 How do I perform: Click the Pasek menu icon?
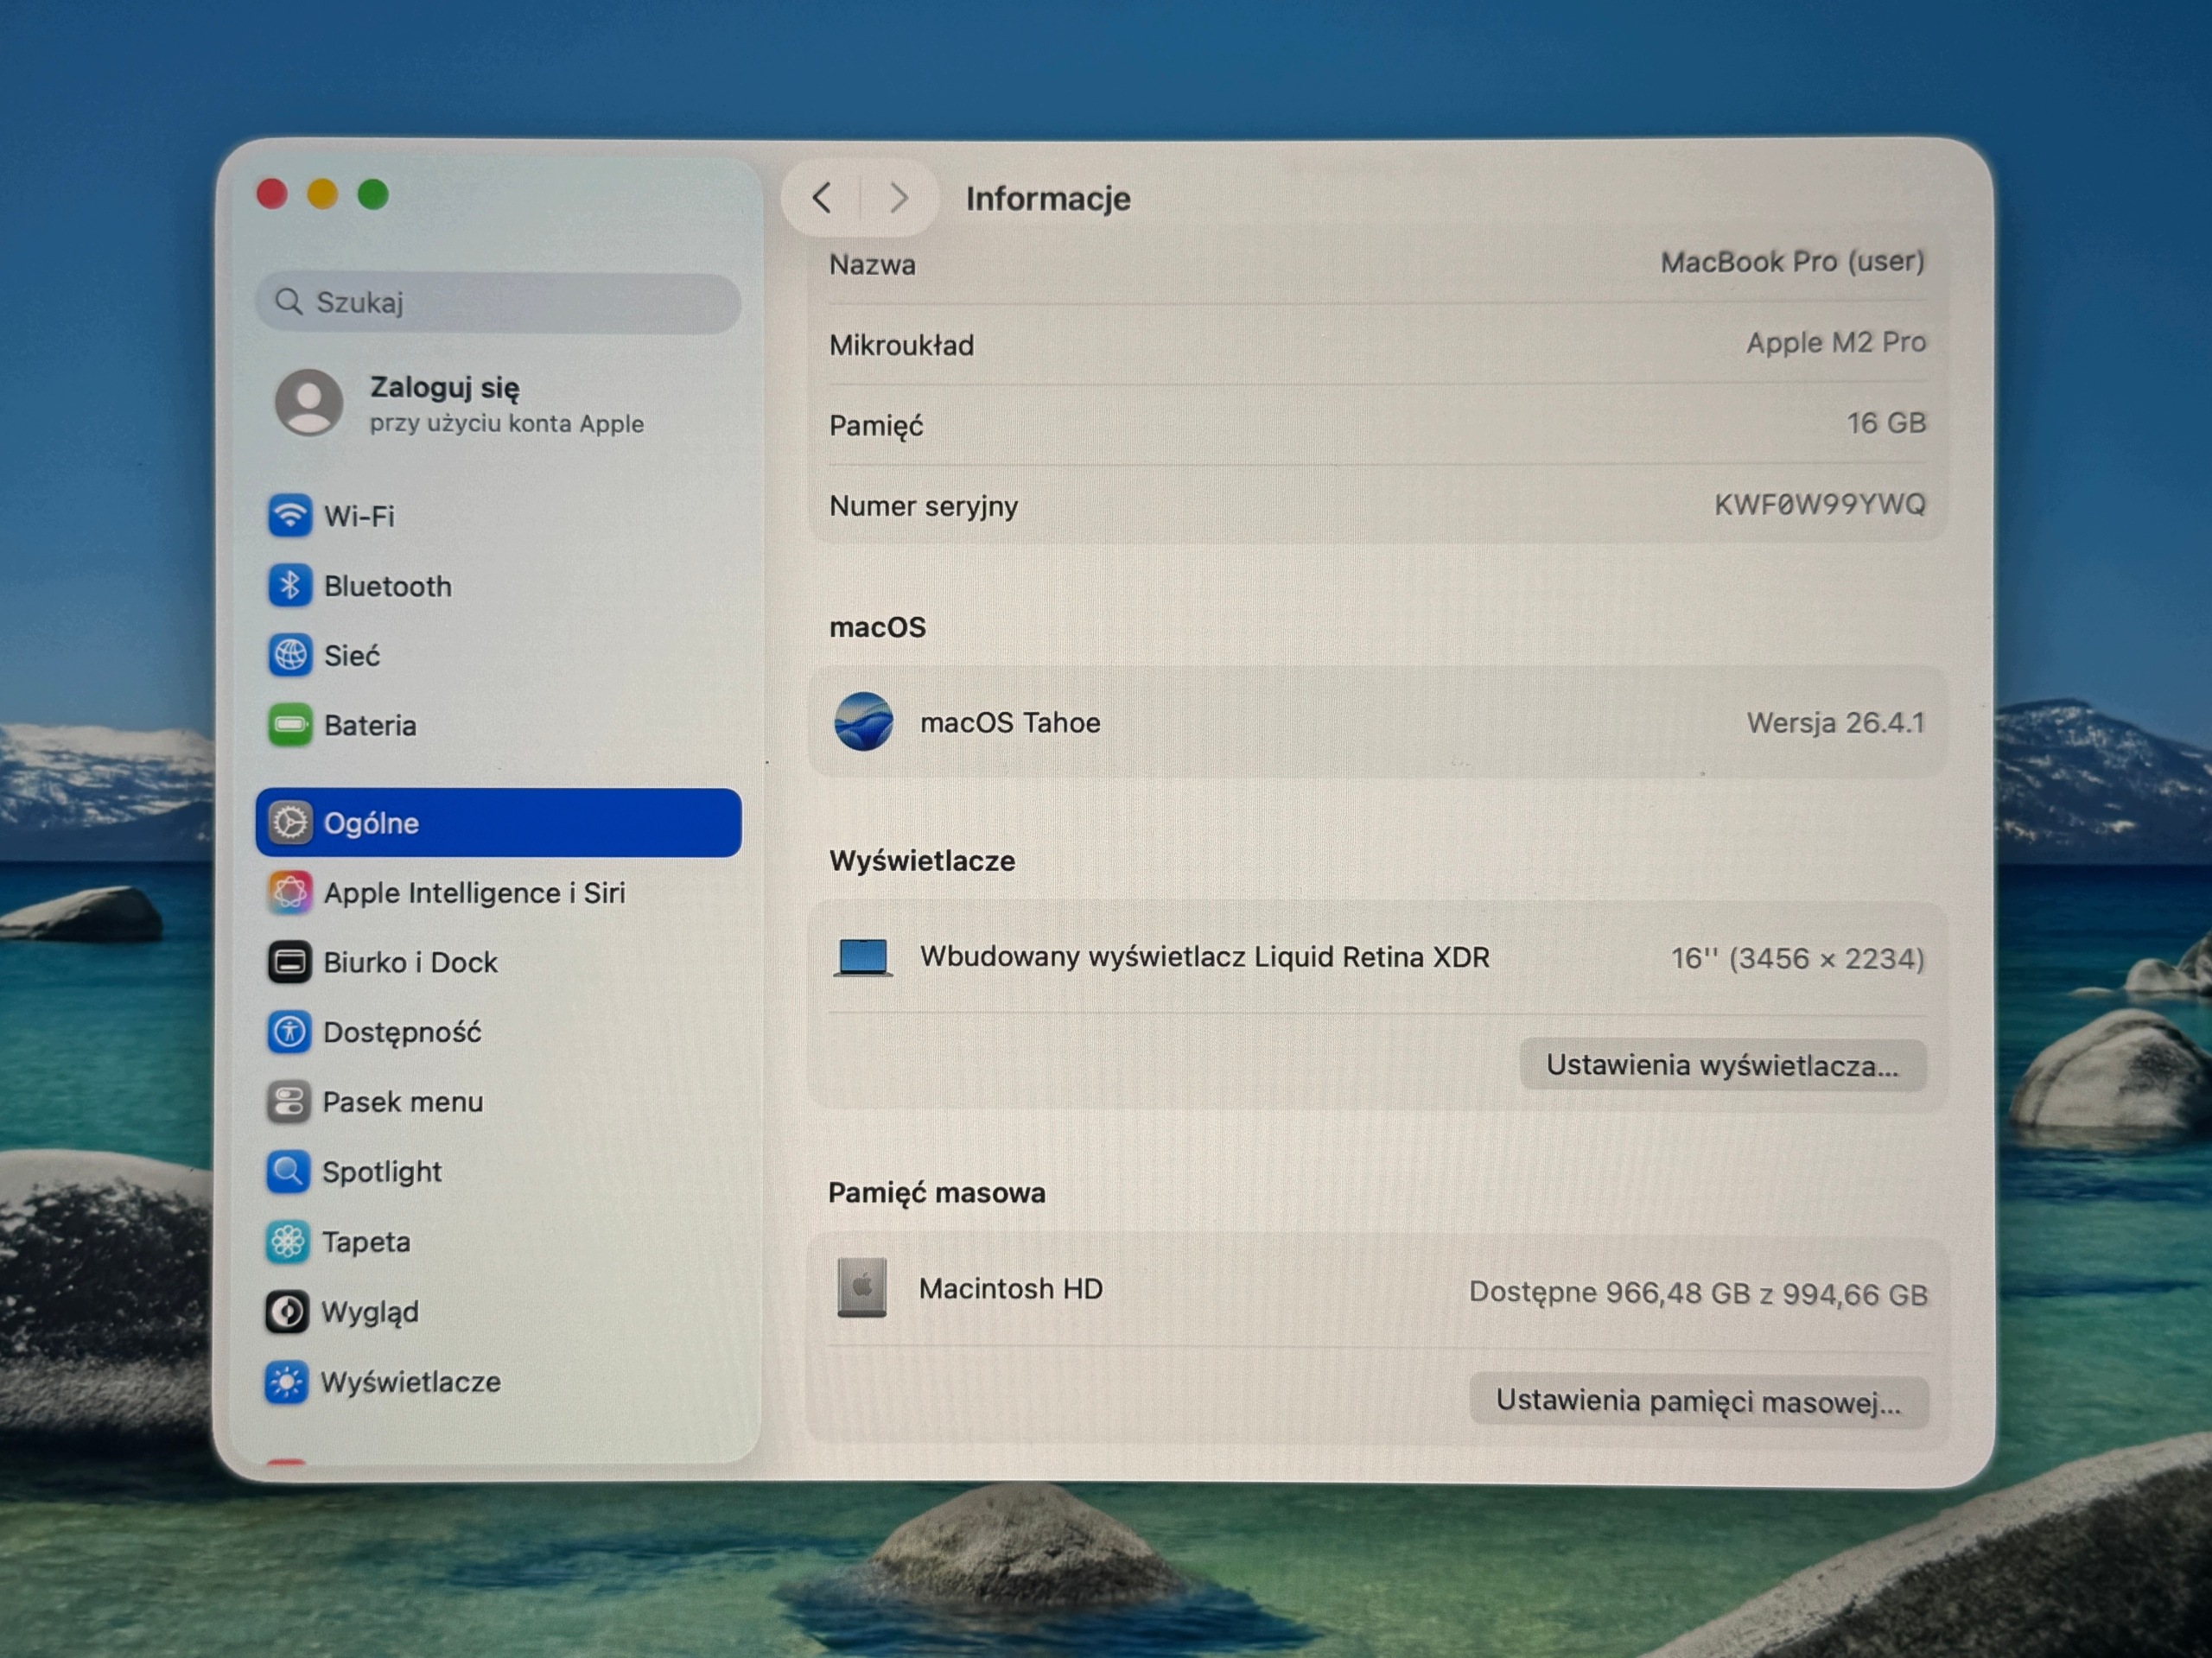tap(289, 1102)
